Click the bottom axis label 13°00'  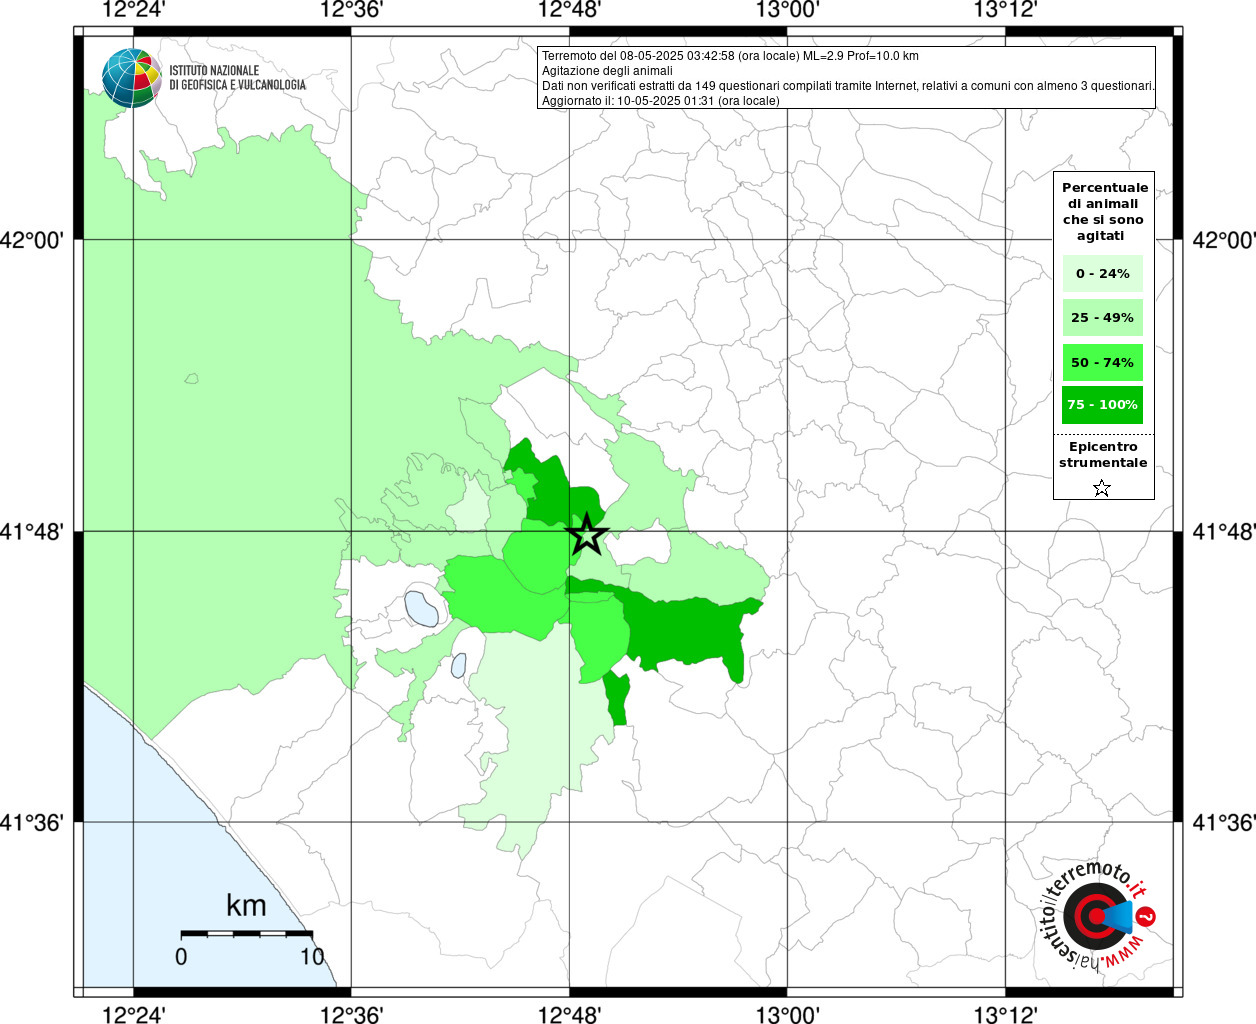tap(787, 1014)
